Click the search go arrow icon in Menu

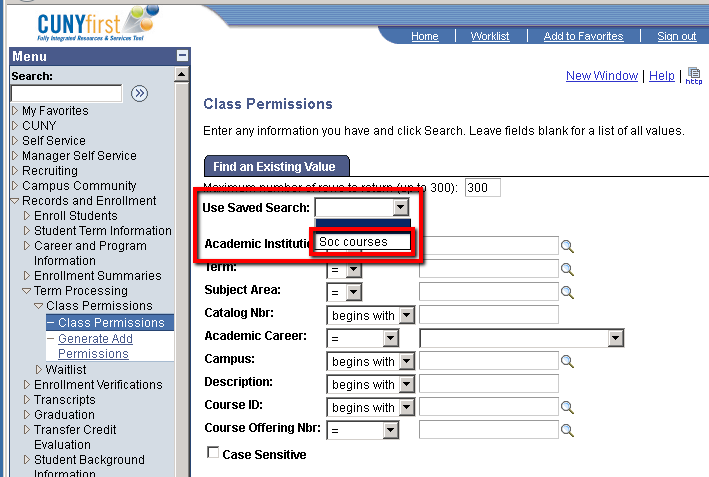click(139, 93)
